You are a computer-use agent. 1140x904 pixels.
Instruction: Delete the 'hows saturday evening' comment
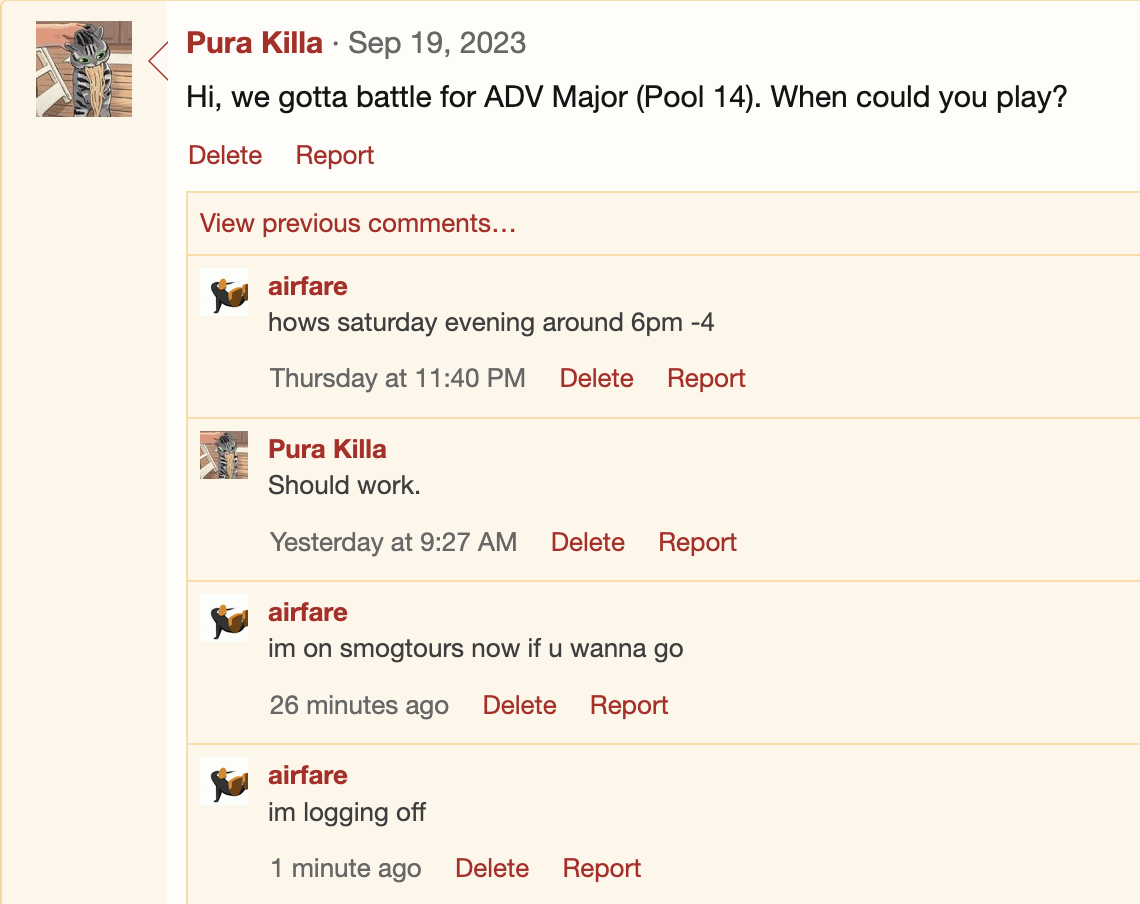(596, 378)
